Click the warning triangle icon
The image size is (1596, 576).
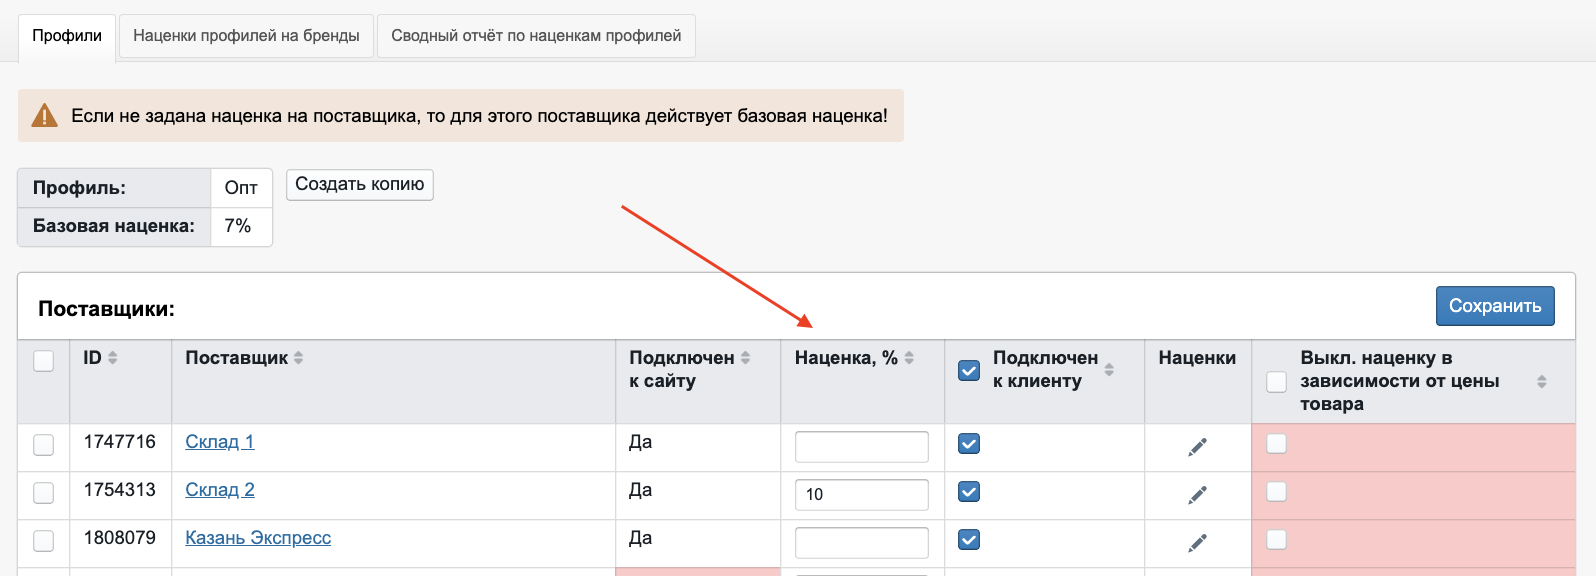(44, 116)
